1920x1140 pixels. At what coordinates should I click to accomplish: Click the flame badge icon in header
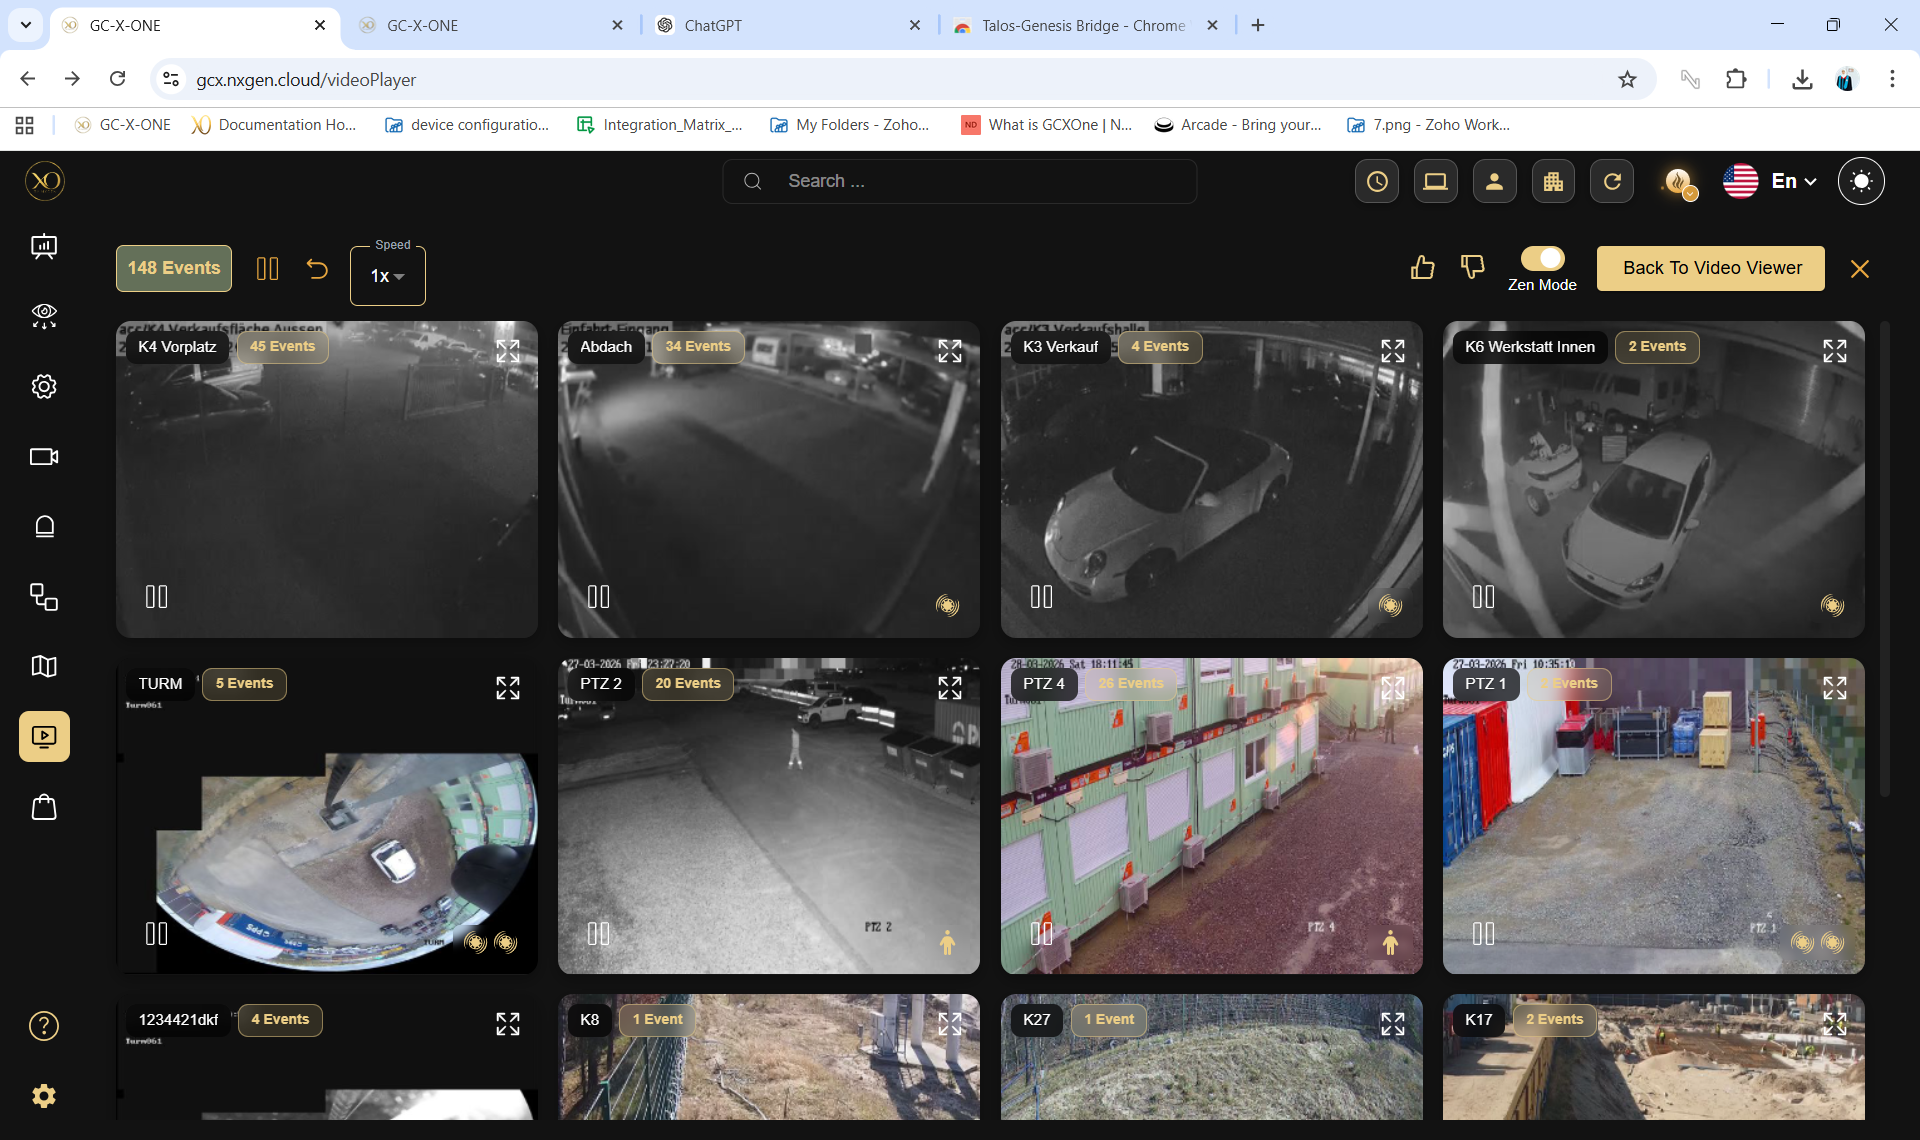point(1679,182)
